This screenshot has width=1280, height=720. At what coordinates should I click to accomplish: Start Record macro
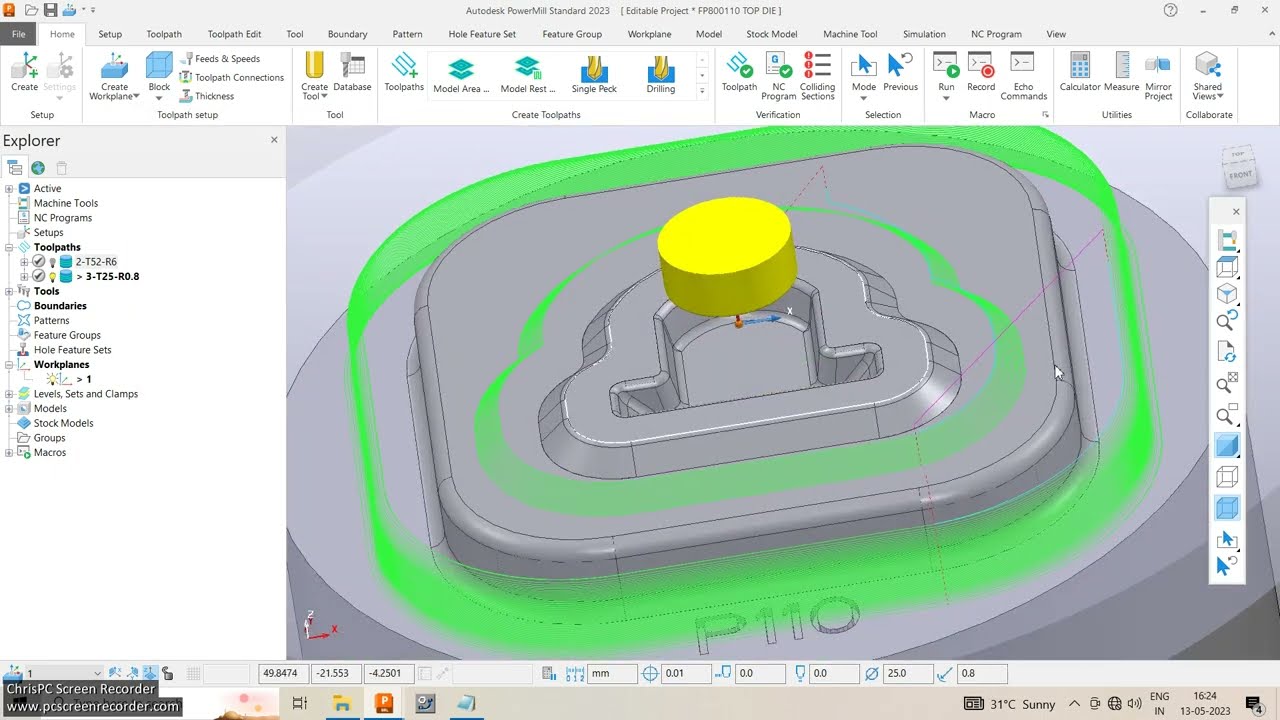(x=981, y=72)
